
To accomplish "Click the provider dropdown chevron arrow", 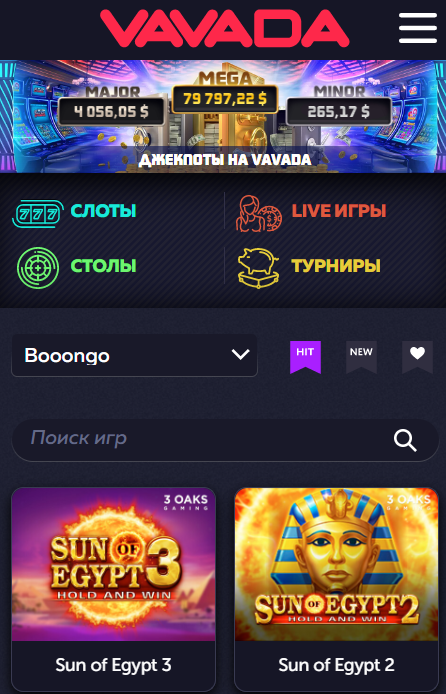I will click(x=241, y=355).
